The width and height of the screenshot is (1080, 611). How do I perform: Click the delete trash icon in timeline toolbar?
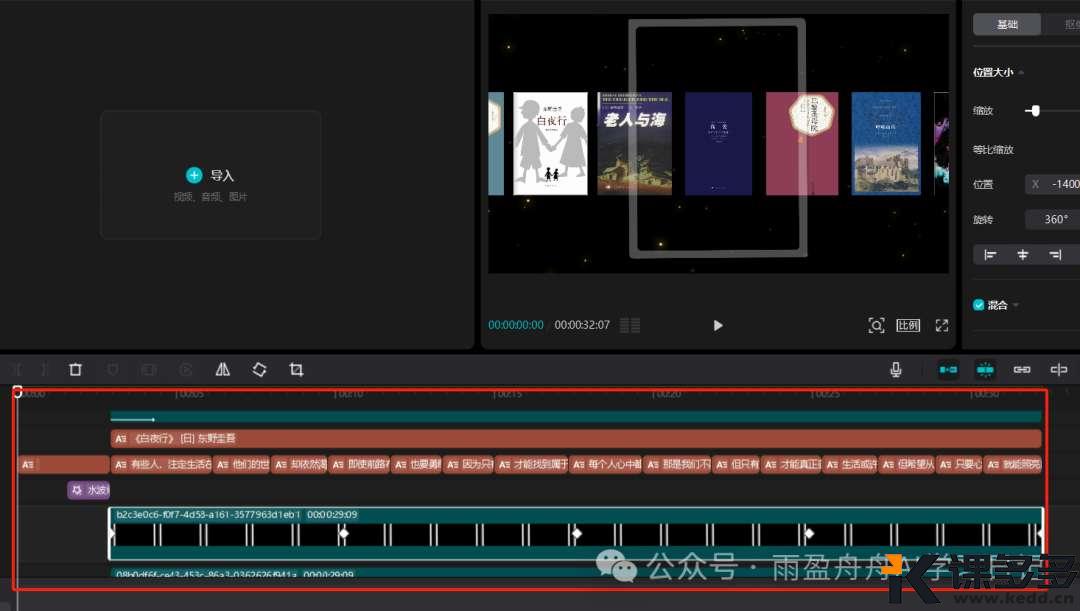pyautogui.click(x=75, y=370)
